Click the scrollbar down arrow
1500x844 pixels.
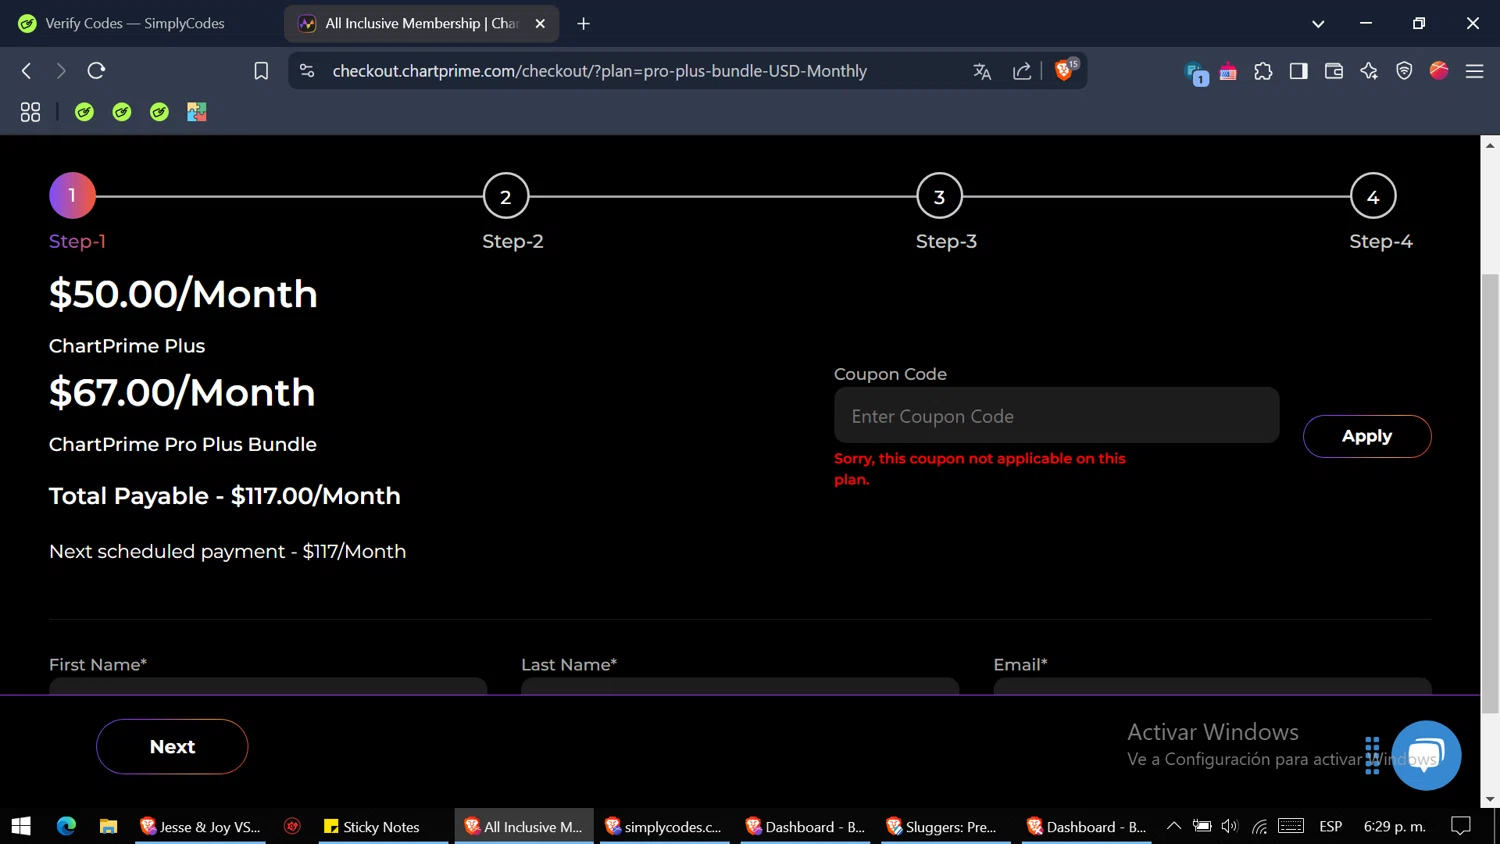point(1490,799)
